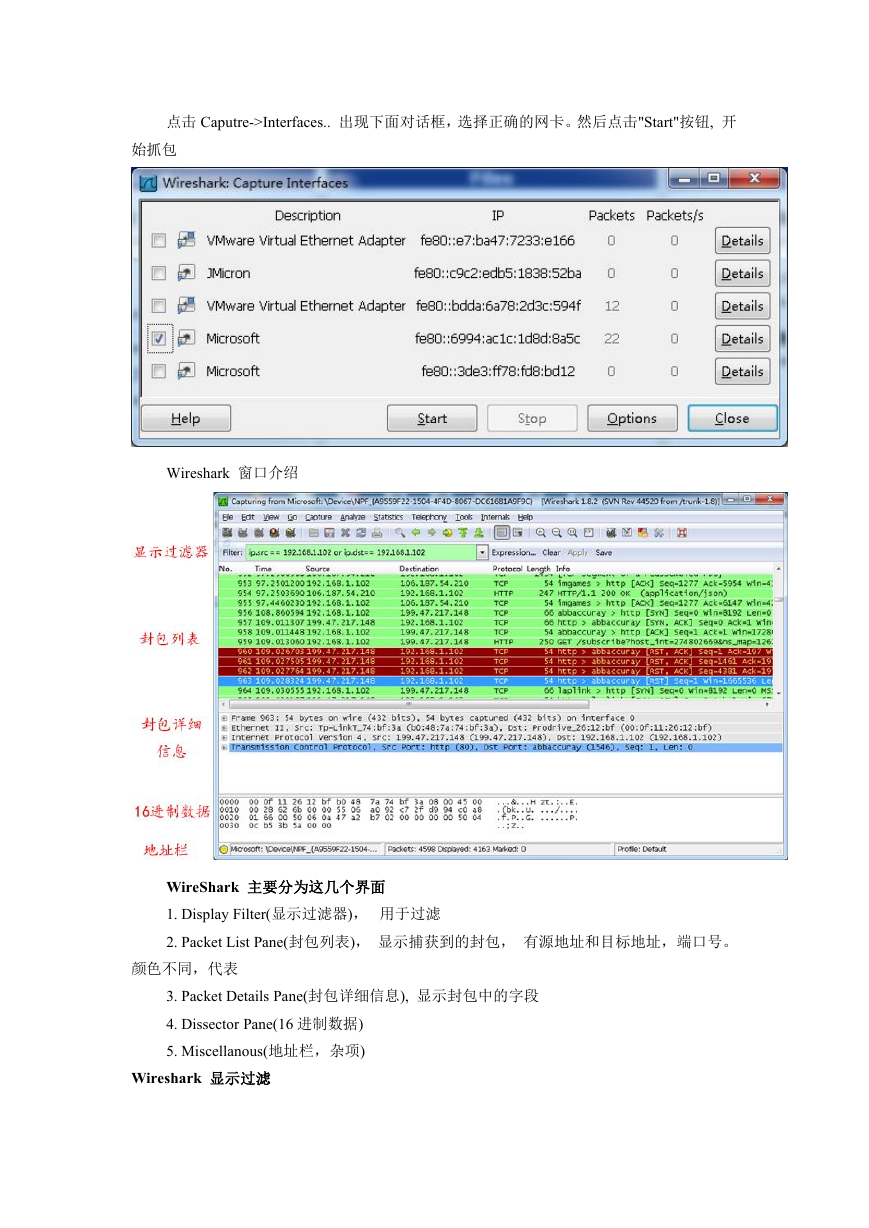The image size is (869, 1228).
Task: Uncheck the Microsoft fe80::6994:ac1c:1d8d:8a5c interface checkbox
Action: point(160,339)
